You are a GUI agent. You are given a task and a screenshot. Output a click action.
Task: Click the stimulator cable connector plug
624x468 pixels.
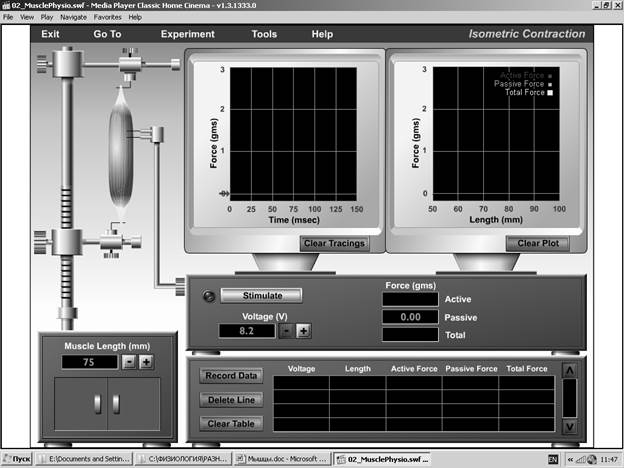tap(180, 287)
